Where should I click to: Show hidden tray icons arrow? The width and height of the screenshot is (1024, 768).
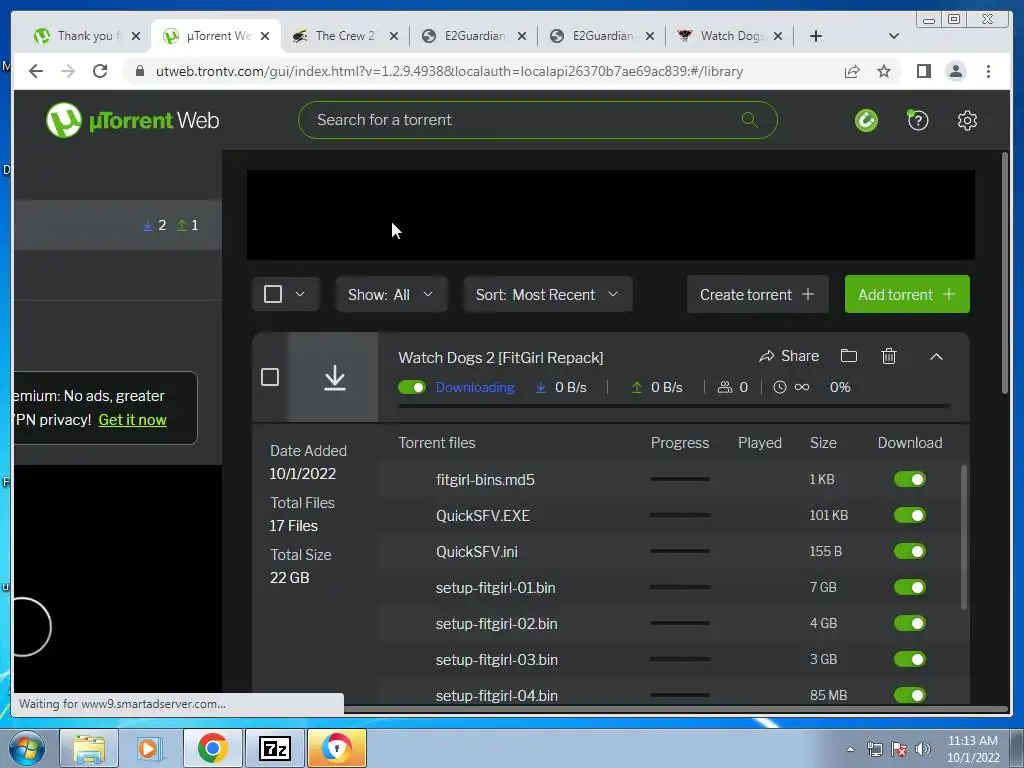(x=850, y=749)
